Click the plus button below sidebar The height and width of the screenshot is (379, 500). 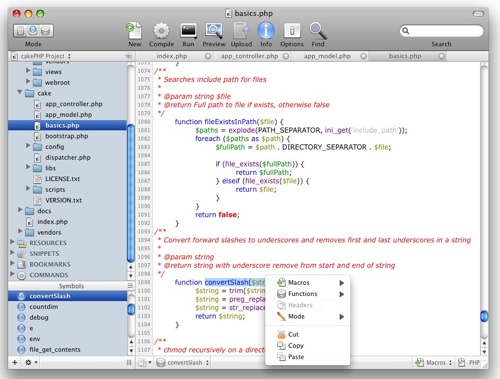pyautogui.click(x=15, y=362)
